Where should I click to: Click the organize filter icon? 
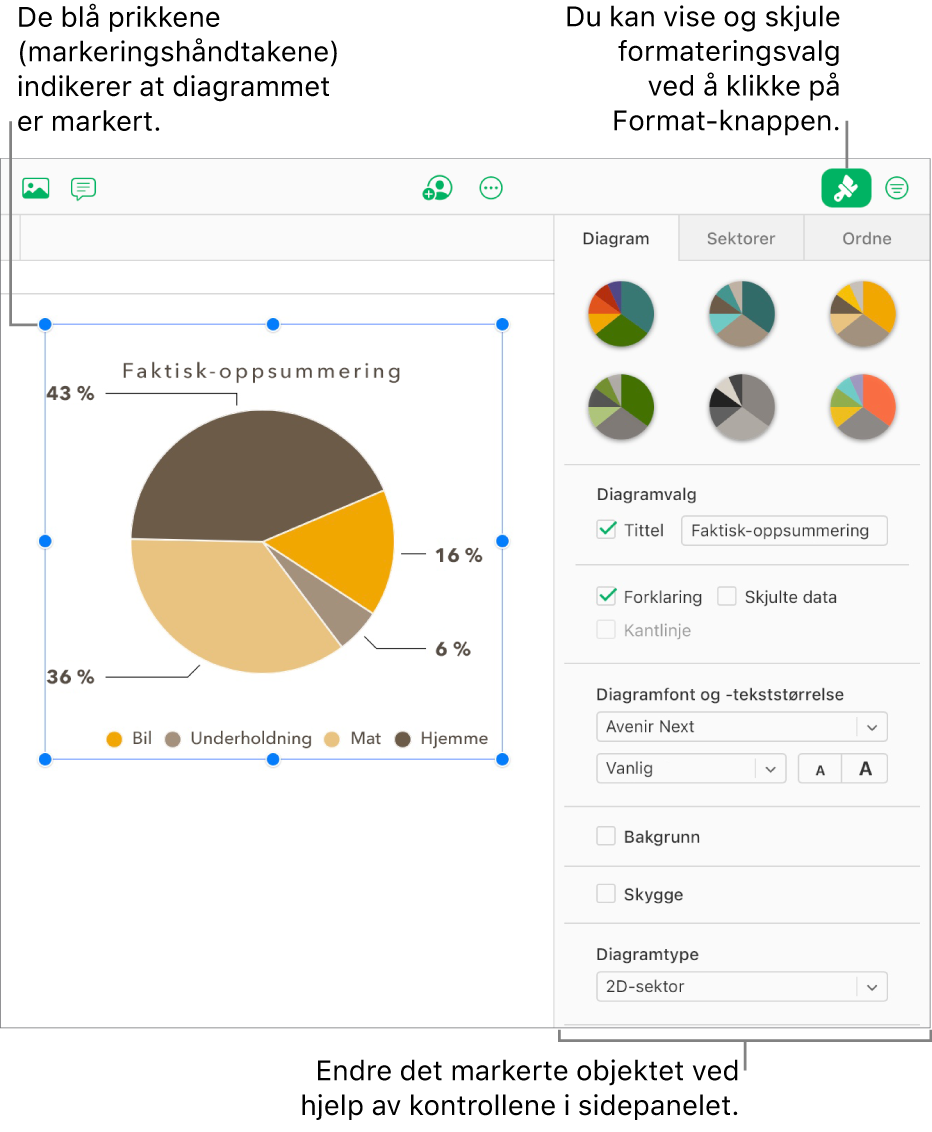(897, 188)
